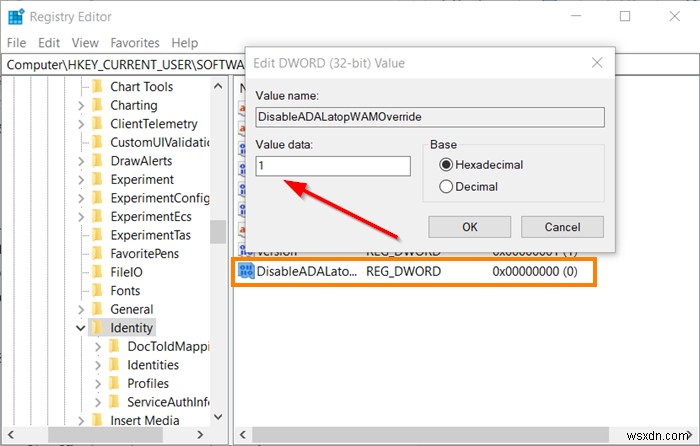Expand the Experiment tree node
The width and height of the screenshot is (700, 446).
81,179
